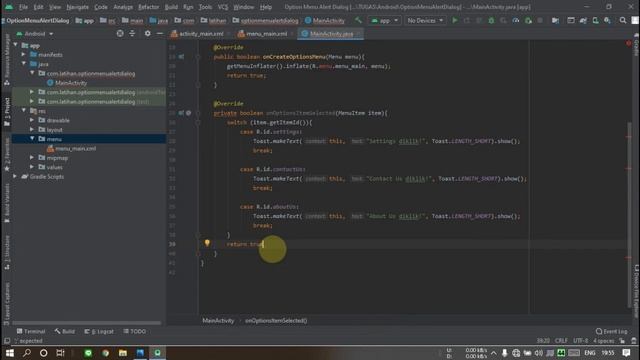
Task: Expand the layout folder
Action: (32, 129)
